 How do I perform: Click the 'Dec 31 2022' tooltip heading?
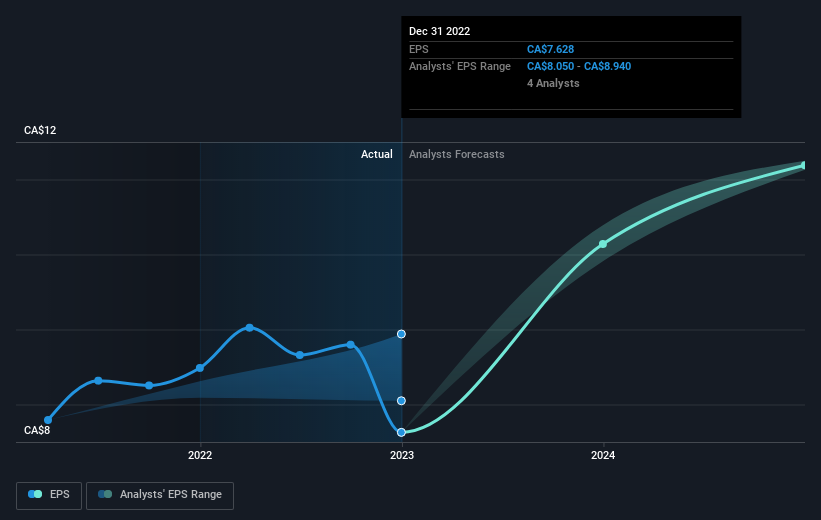(439, 31)
